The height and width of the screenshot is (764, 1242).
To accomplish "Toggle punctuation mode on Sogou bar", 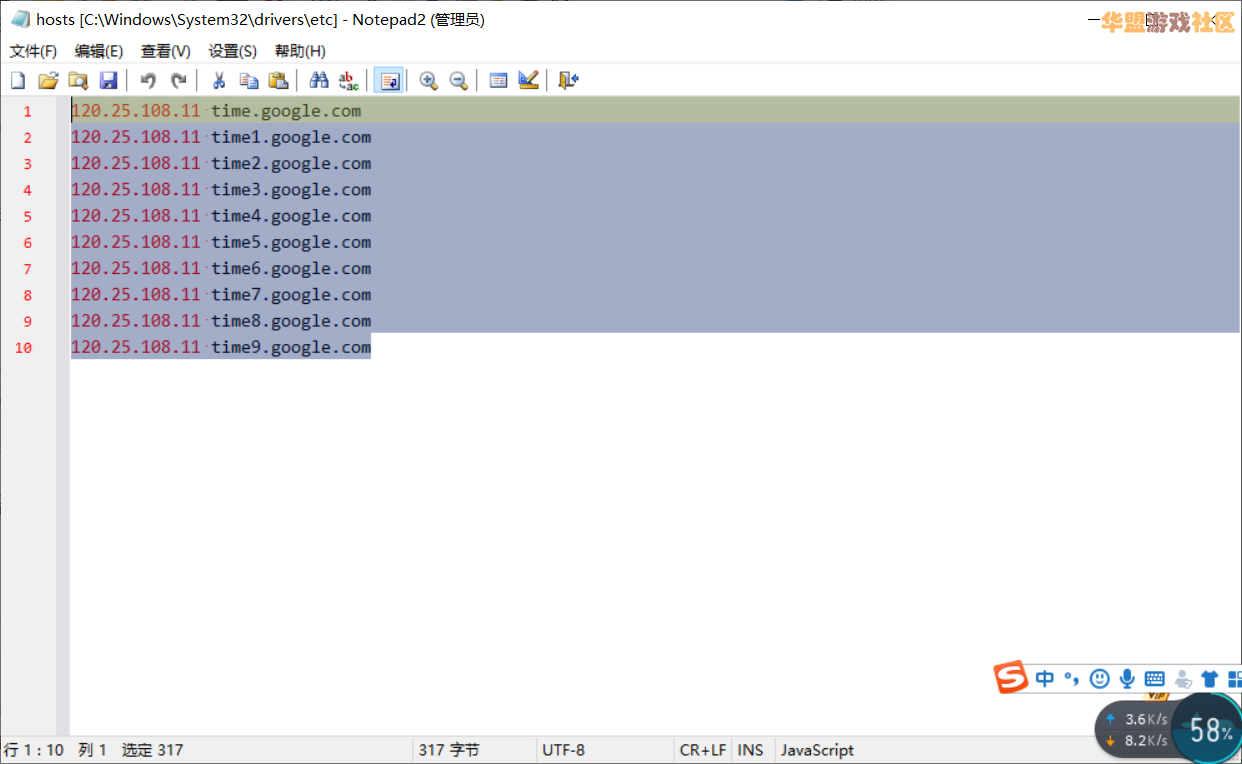I will point(1072,679).
